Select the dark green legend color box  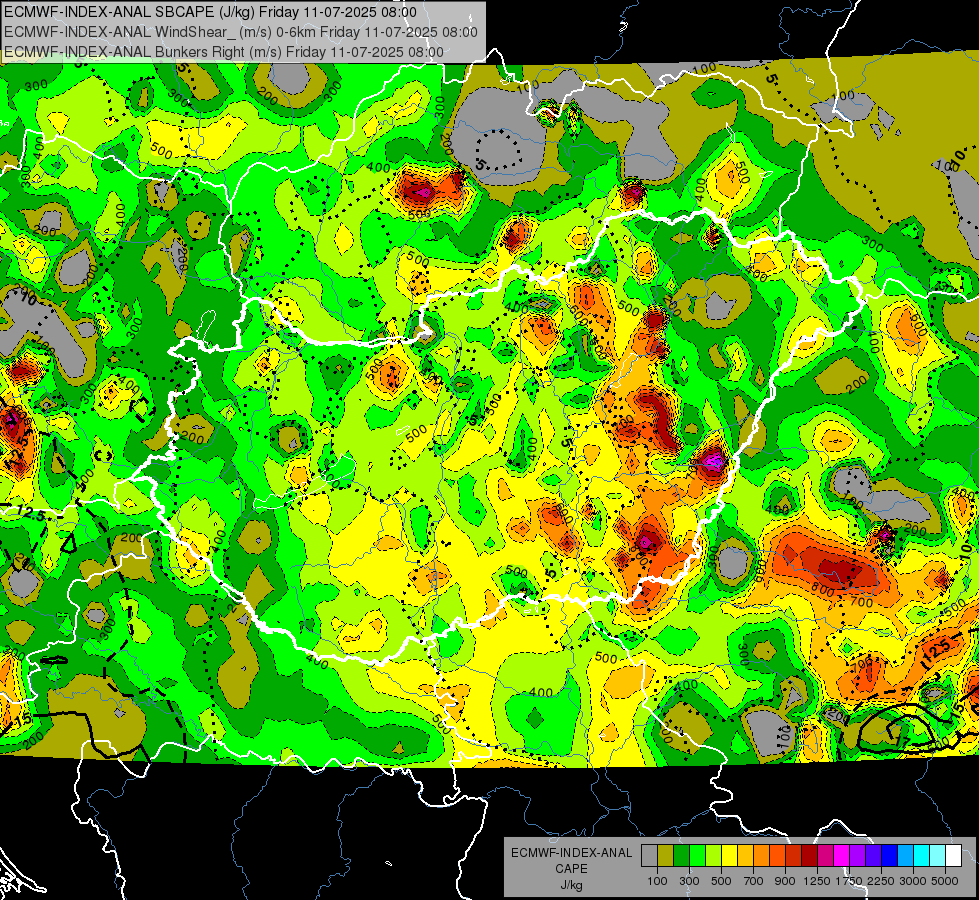tap(681, 856)
